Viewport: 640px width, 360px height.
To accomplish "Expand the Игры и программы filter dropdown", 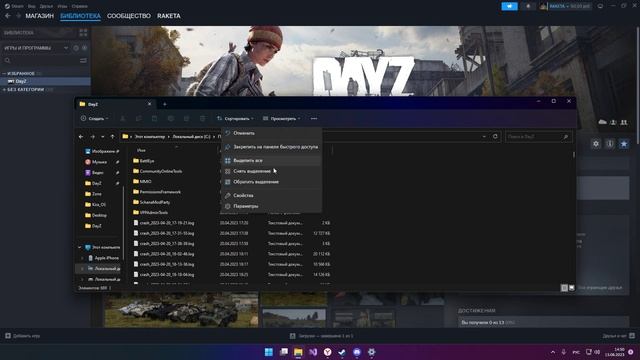I will coord(66,48).
